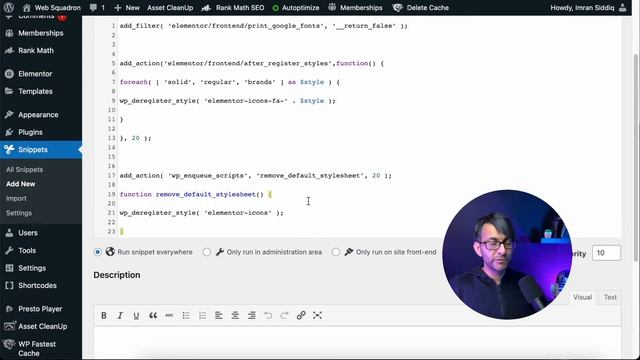The image size is (640, 360).
Task: Click the description text area
Action: (x=357, y=343)
